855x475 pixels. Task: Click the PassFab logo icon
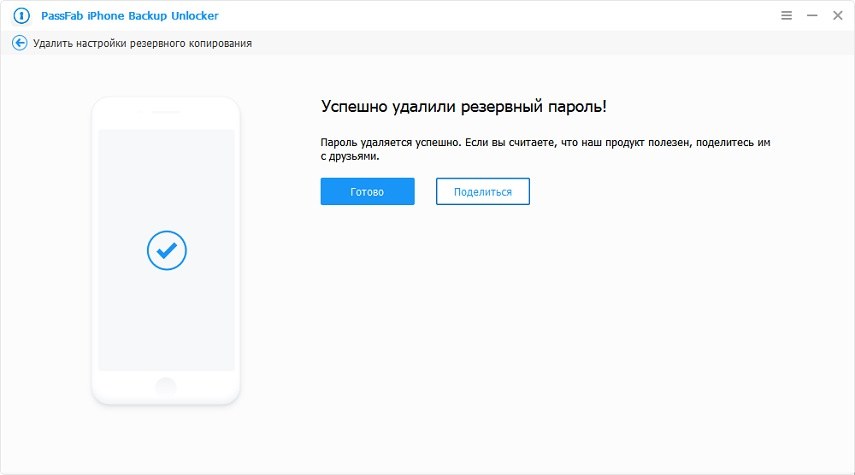point(21,16)
